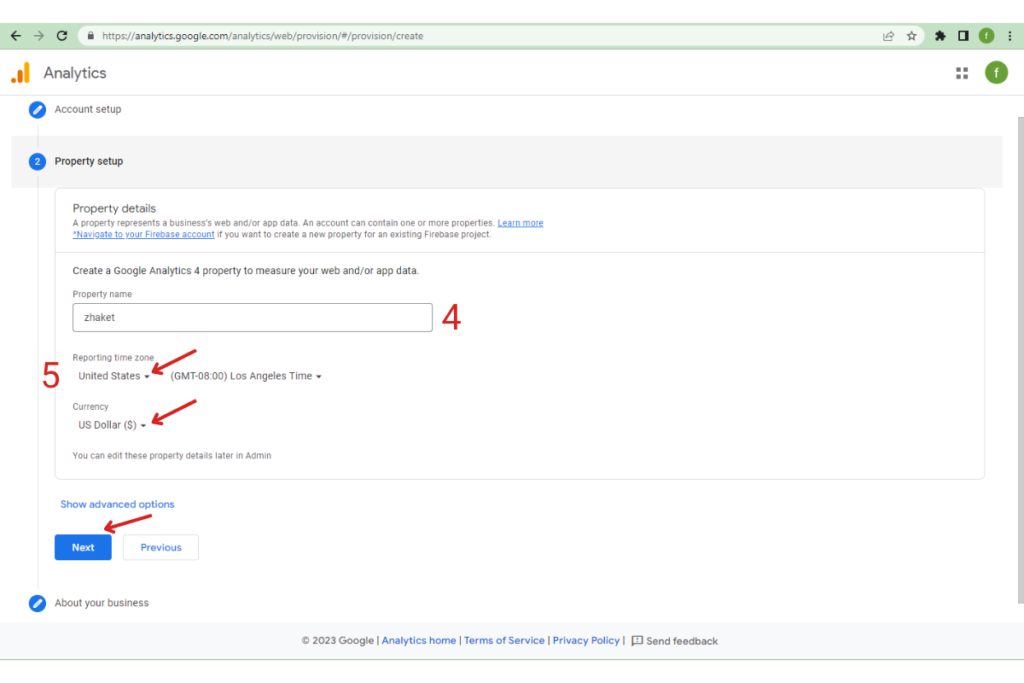Click the share page icon in address bar
The image size is (1024, 683).
(888, 36)
